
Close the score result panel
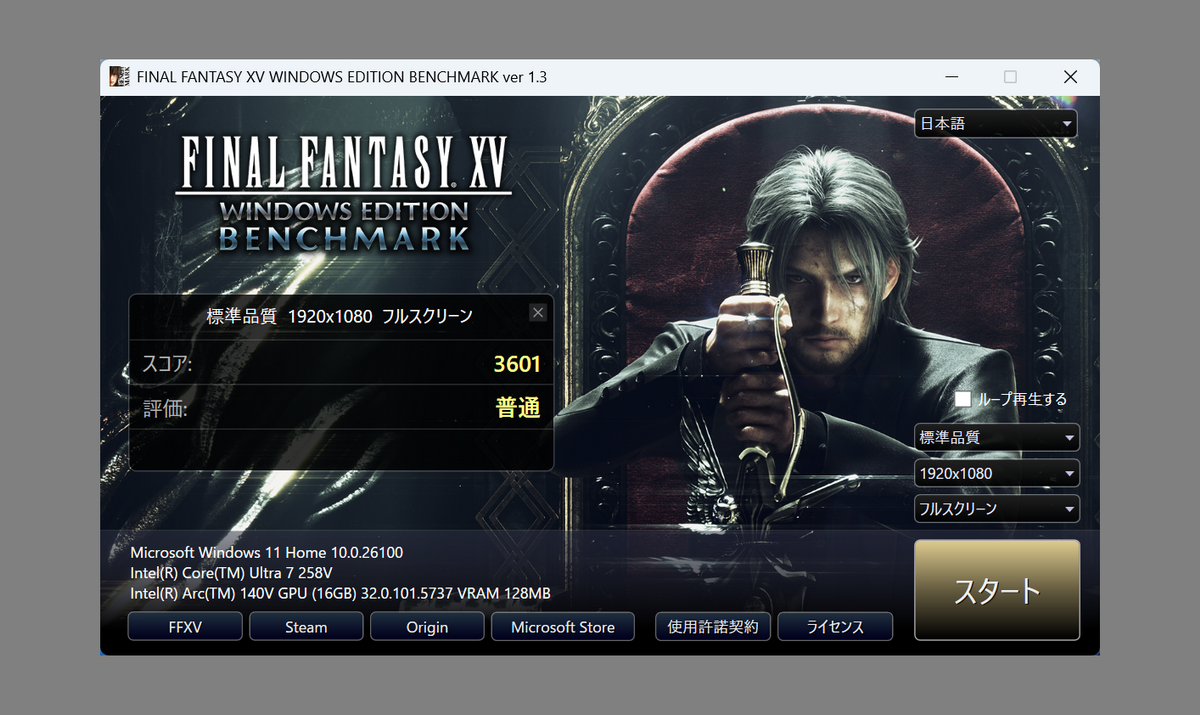tap(538, 313)
